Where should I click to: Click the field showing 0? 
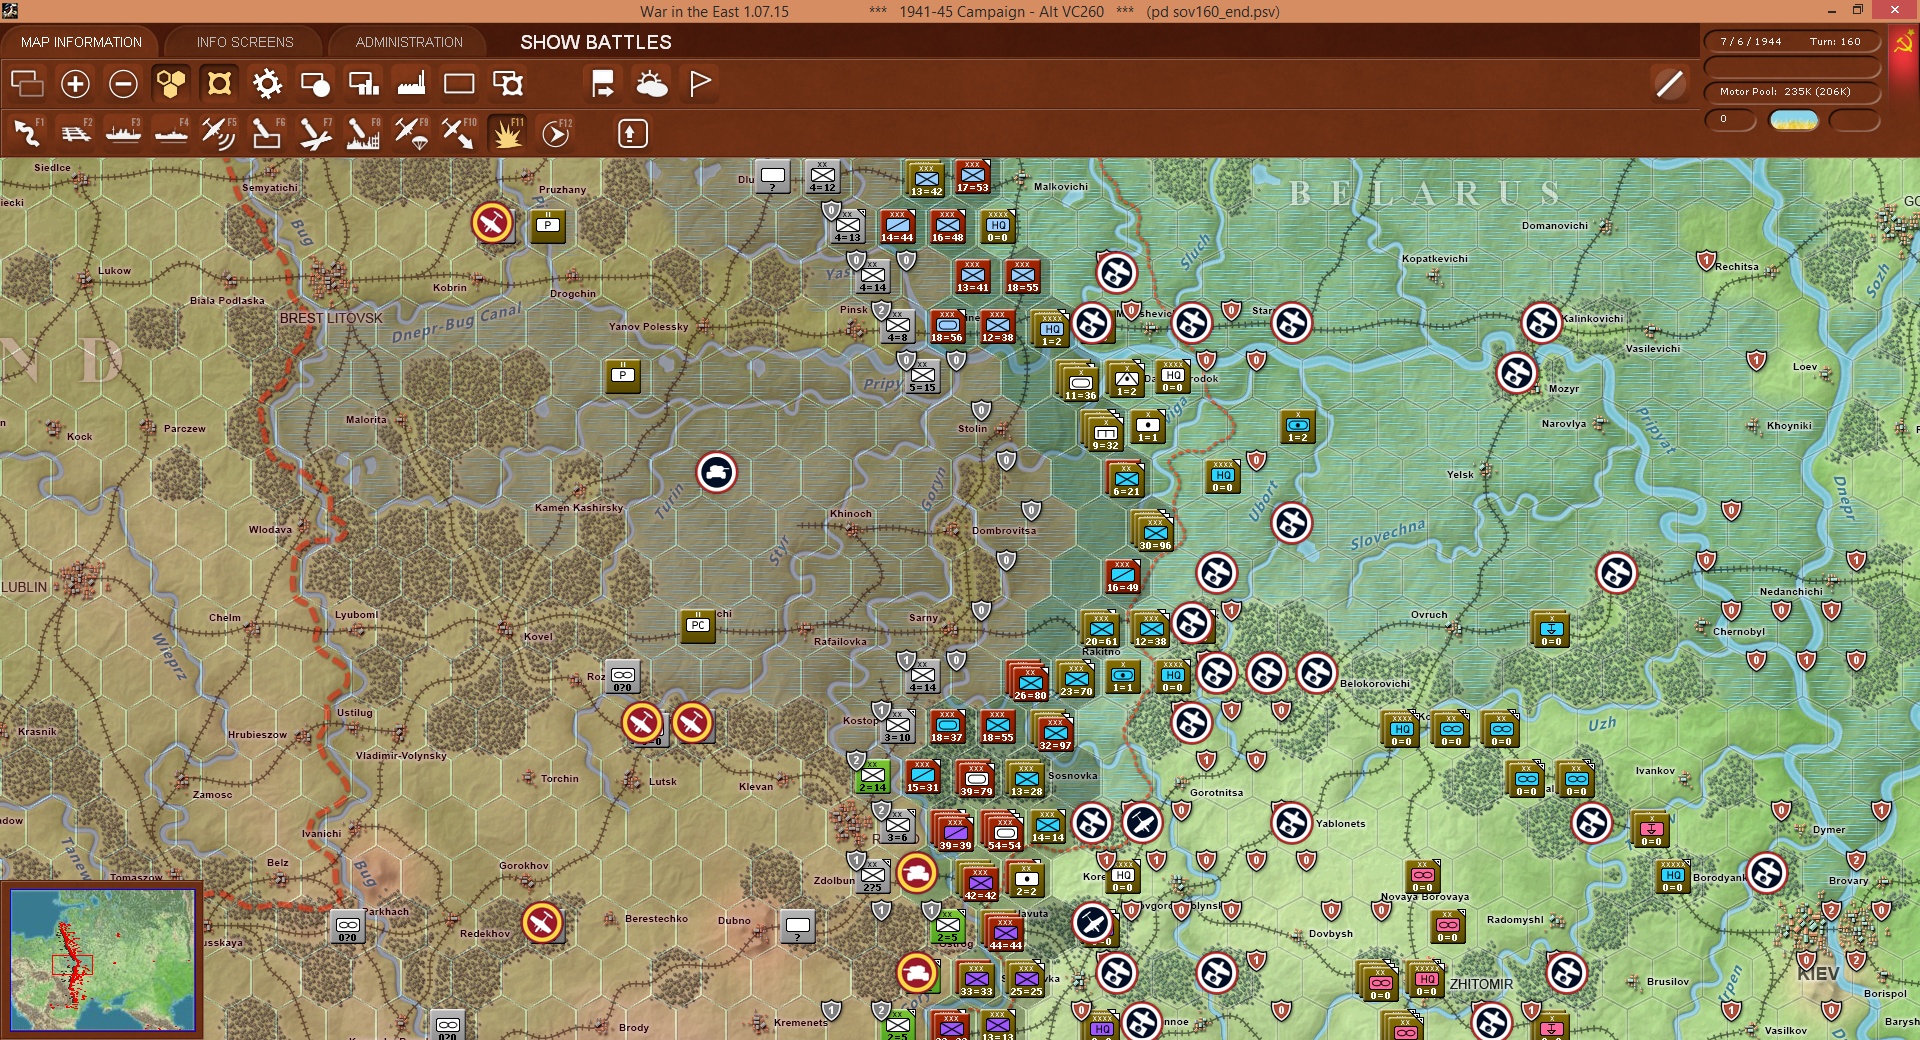(x=1730, y=120)
